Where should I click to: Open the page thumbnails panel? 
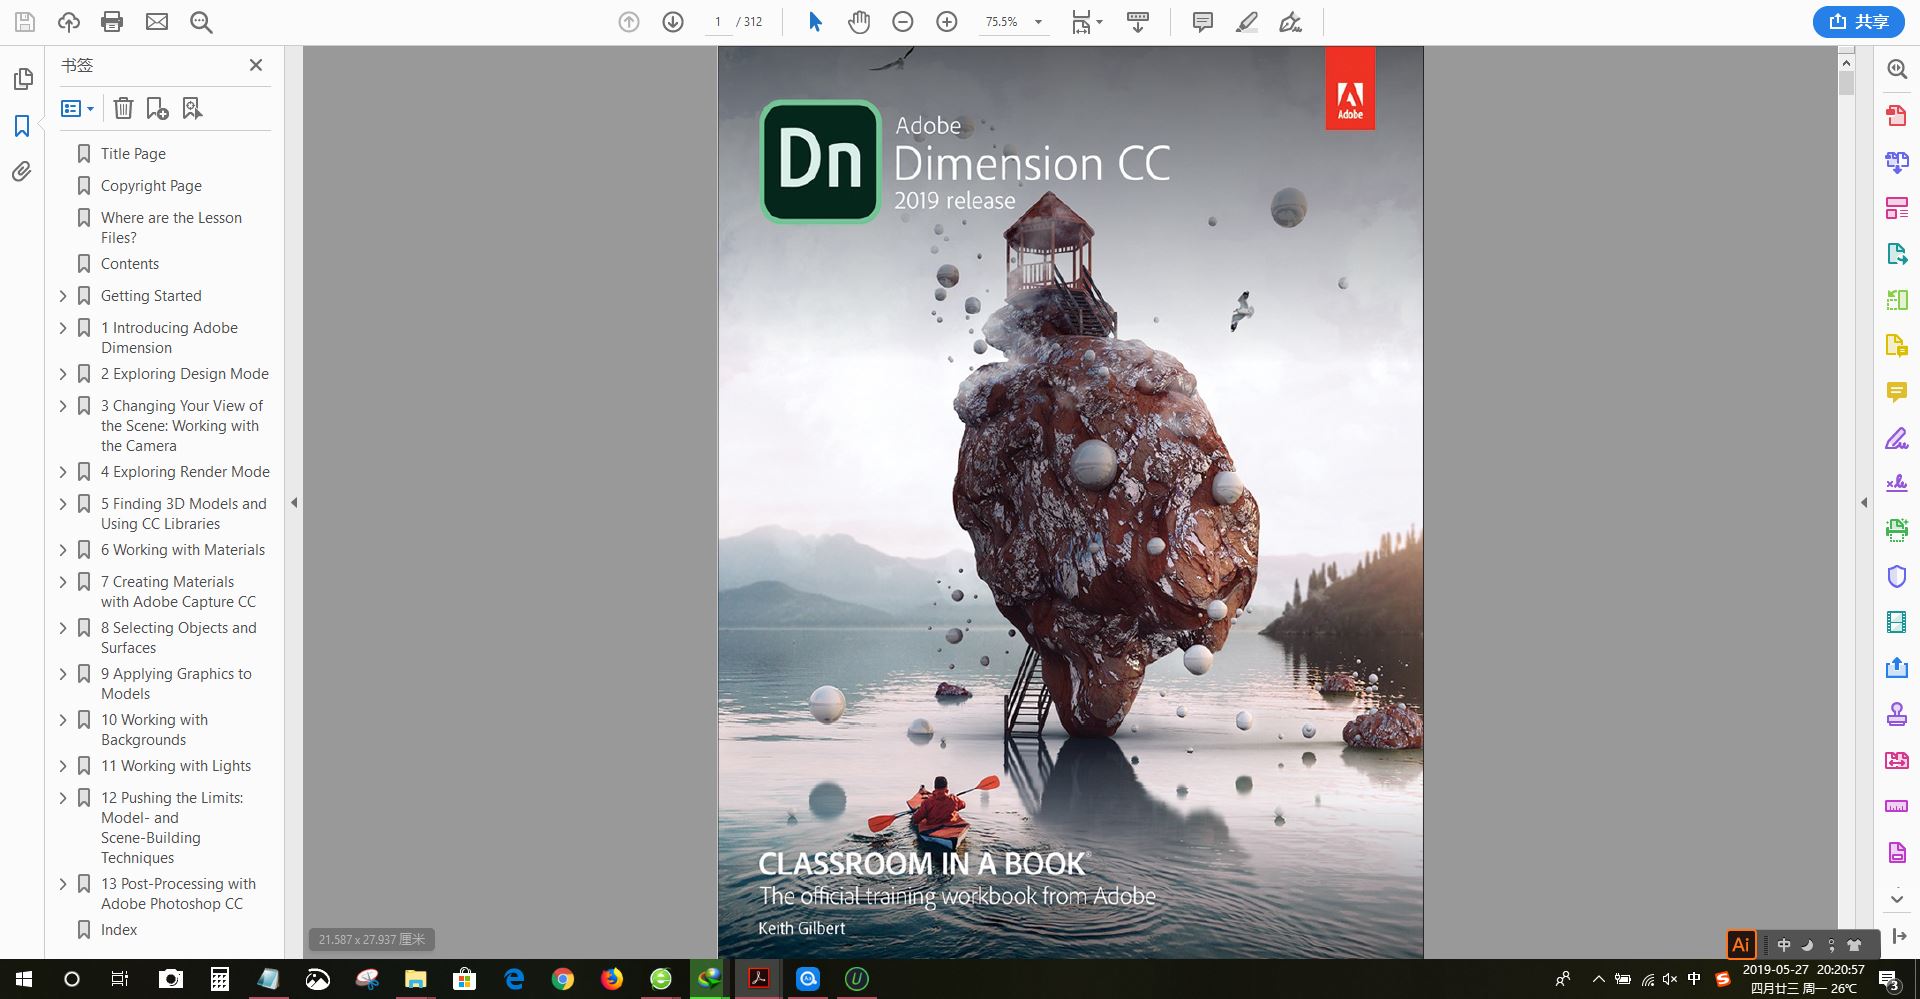(22, 79)
